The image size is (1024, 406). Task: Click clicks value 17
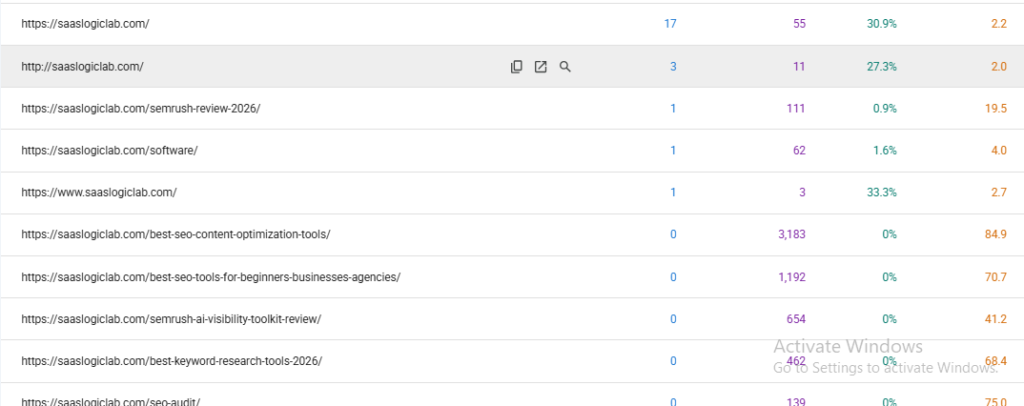pos(670,24)
